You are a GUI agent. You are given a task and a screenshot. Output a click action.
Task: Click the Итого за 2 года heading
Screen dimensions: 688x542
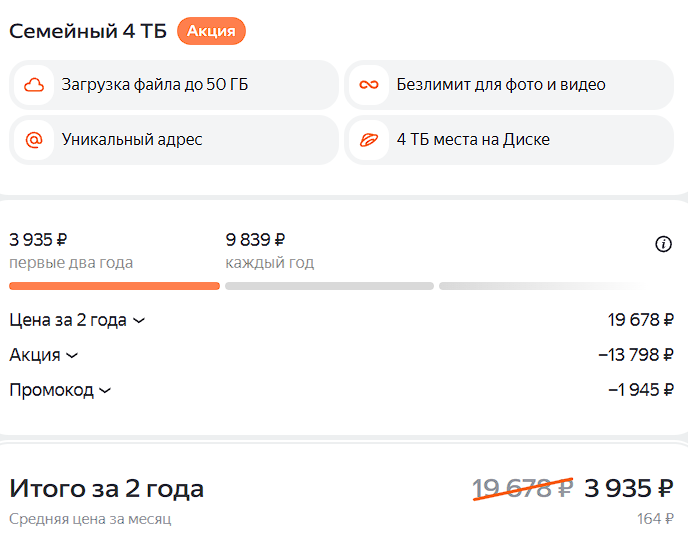106,489
